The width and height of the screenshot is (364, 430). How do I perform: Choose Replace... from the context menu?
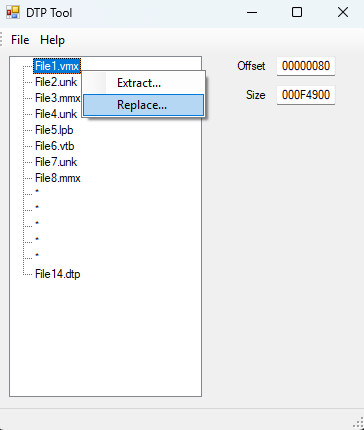[x=143, y=105]
